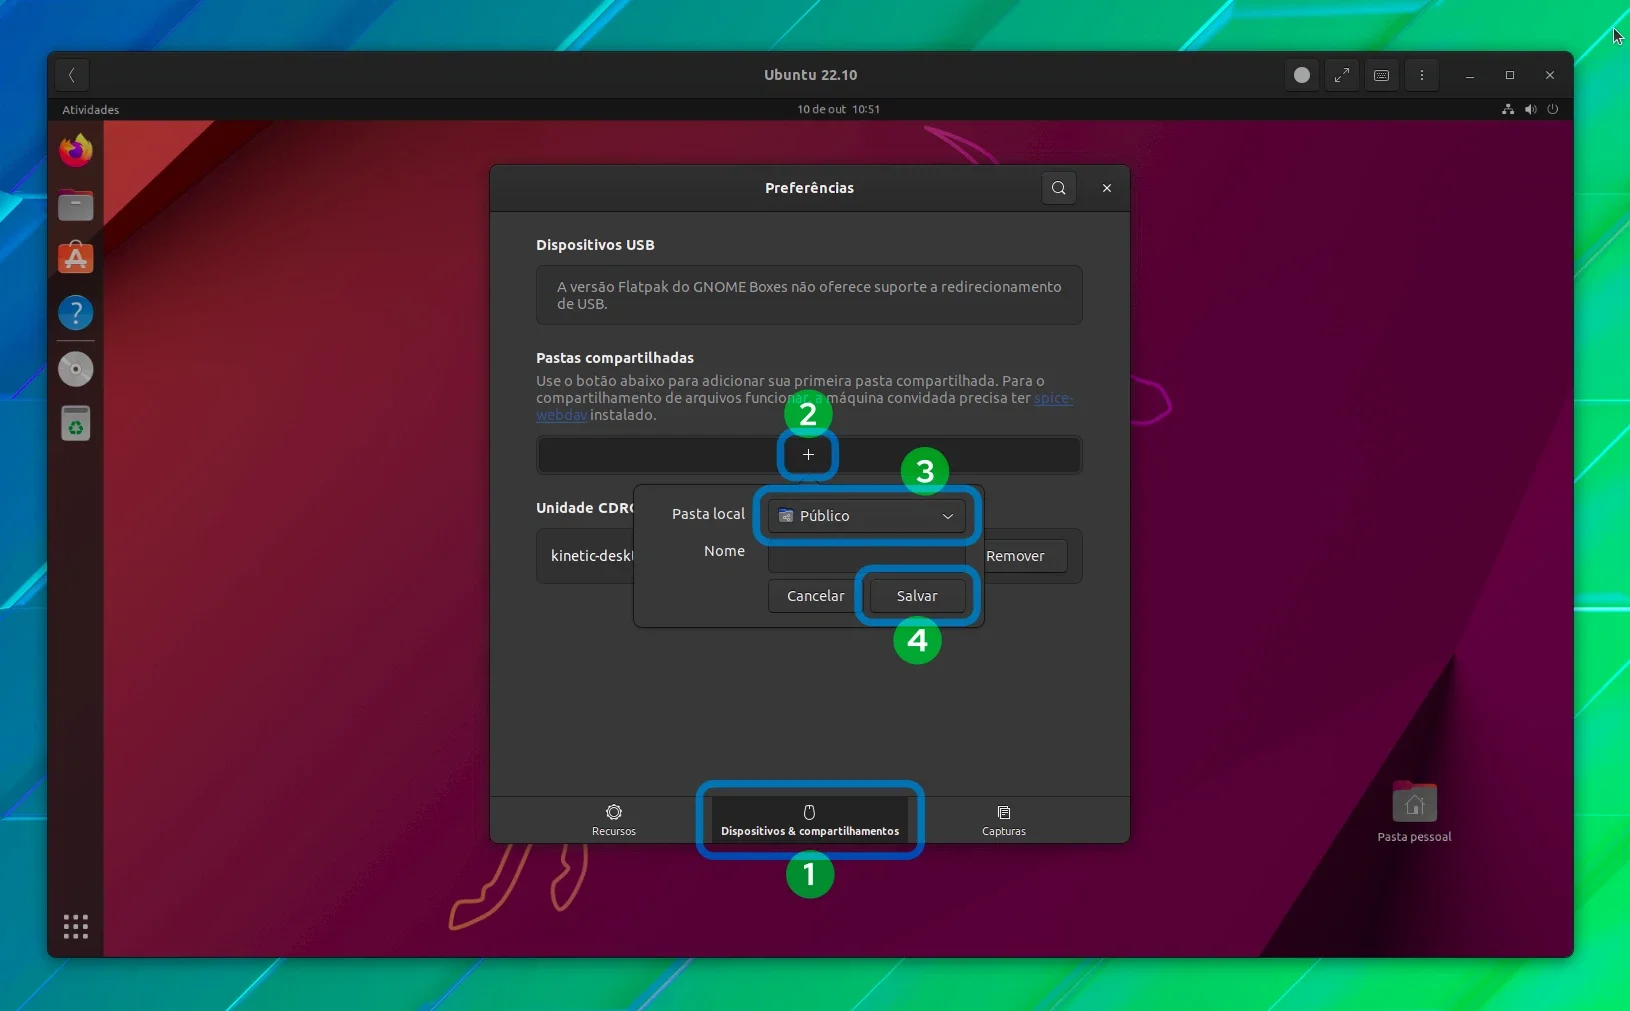The height and width of the screenshot is (1011, 1630).
Task: Click the Salvar button
Action: click(917, 596)
